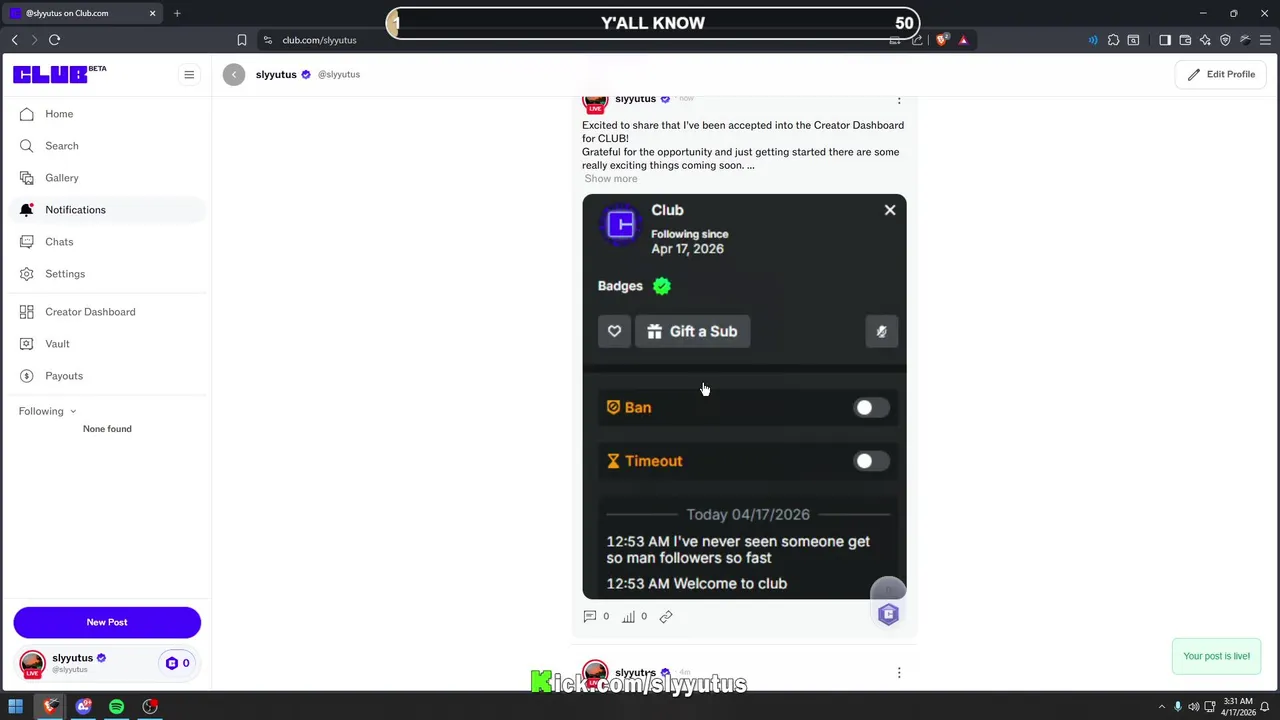Click the New Post button
Viewport: 1280px width, 720px height.
tap(107, 622)
